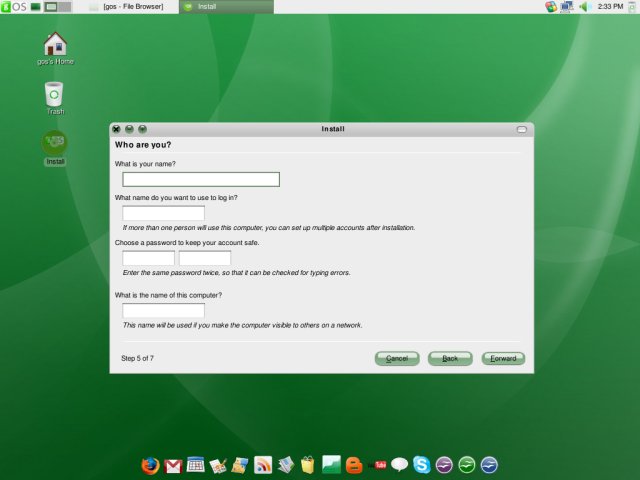Click the 'Who are you?' heading
The height and width of the screenshot is (480, 640).
tap(143, 145)
